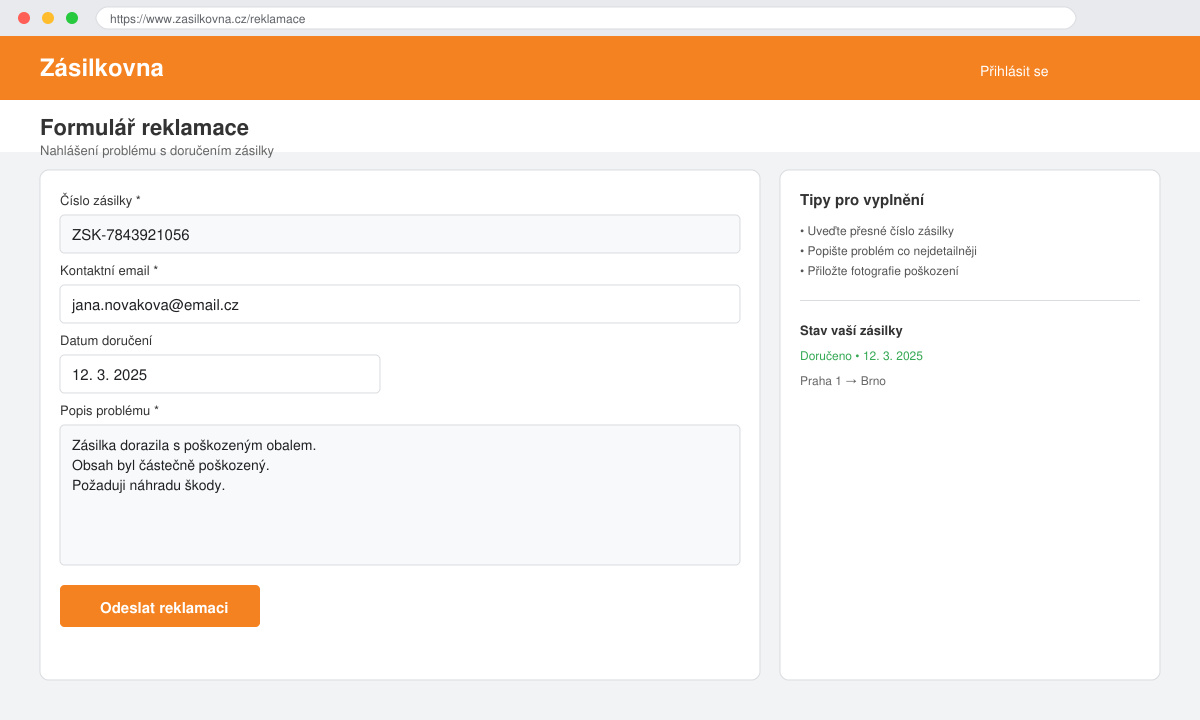
Task: Click tip Přiložte fotografie poškození
Action: click(879, 271)
